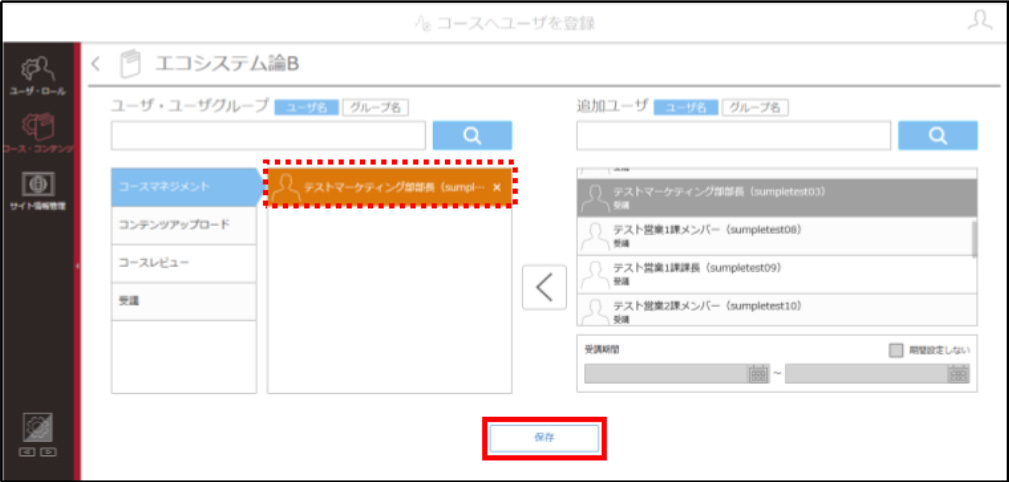Open the サイト情報管理 sidebar section
This screenshot has height=482, width=1009.
click(x=37, y=190)
